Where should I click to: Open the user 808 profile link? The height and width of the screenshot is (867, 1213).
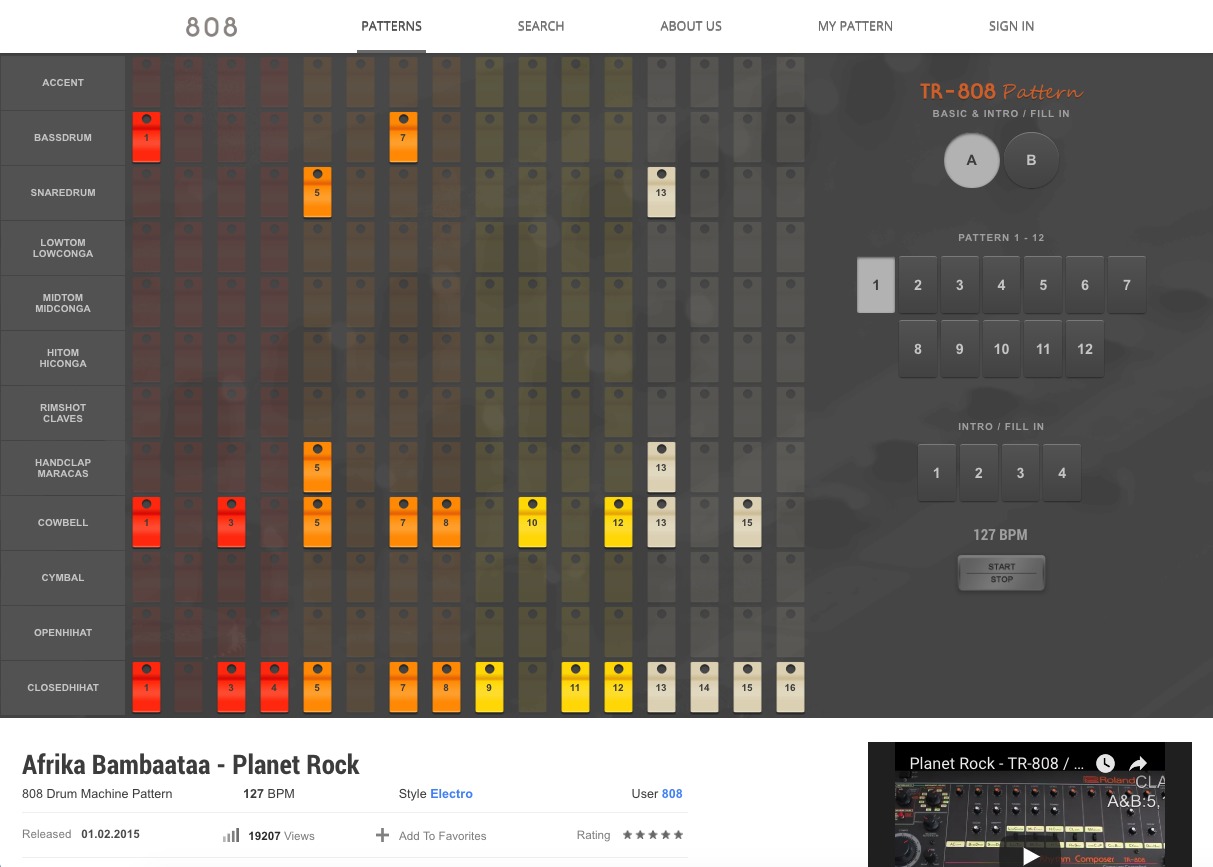coord(672,794)
